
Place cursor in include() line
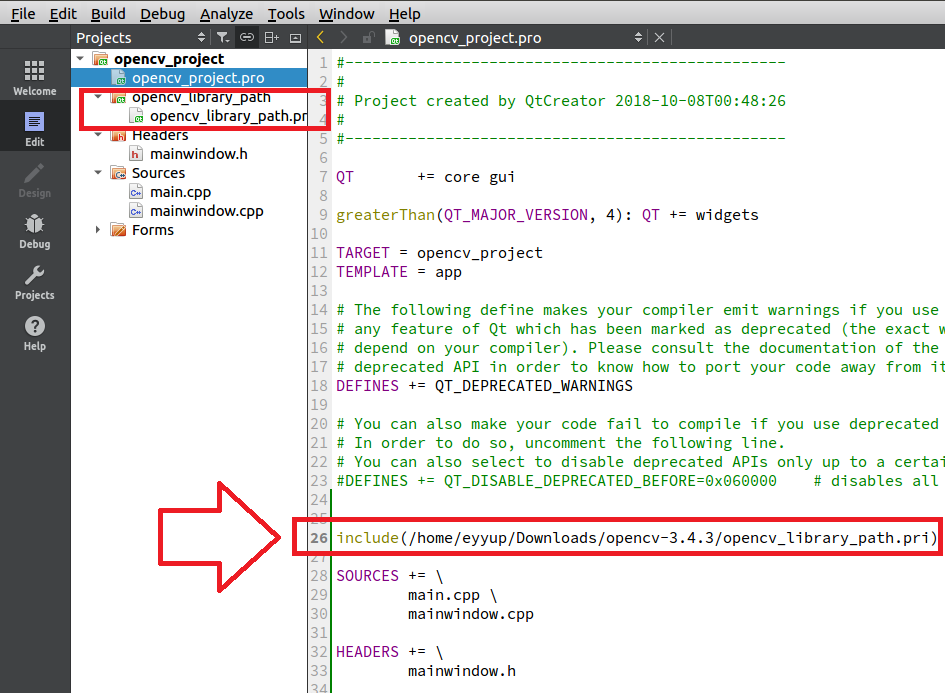[636, 538]
